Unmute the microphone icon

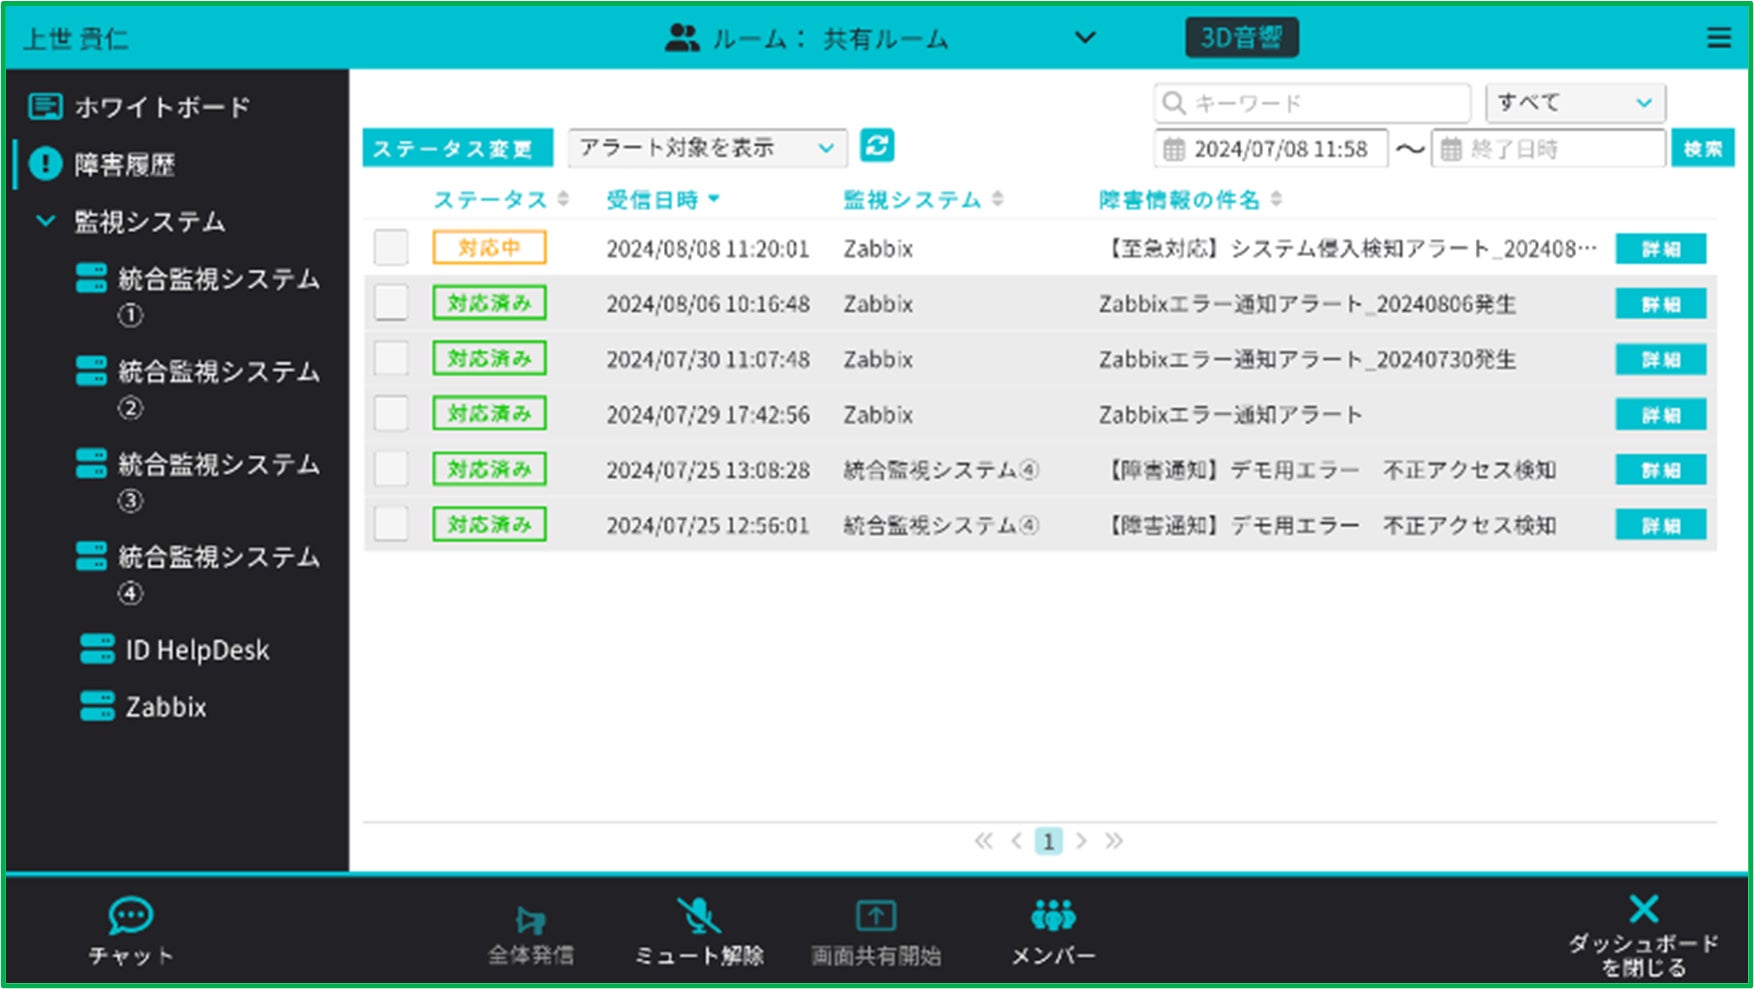coord(698,915)
